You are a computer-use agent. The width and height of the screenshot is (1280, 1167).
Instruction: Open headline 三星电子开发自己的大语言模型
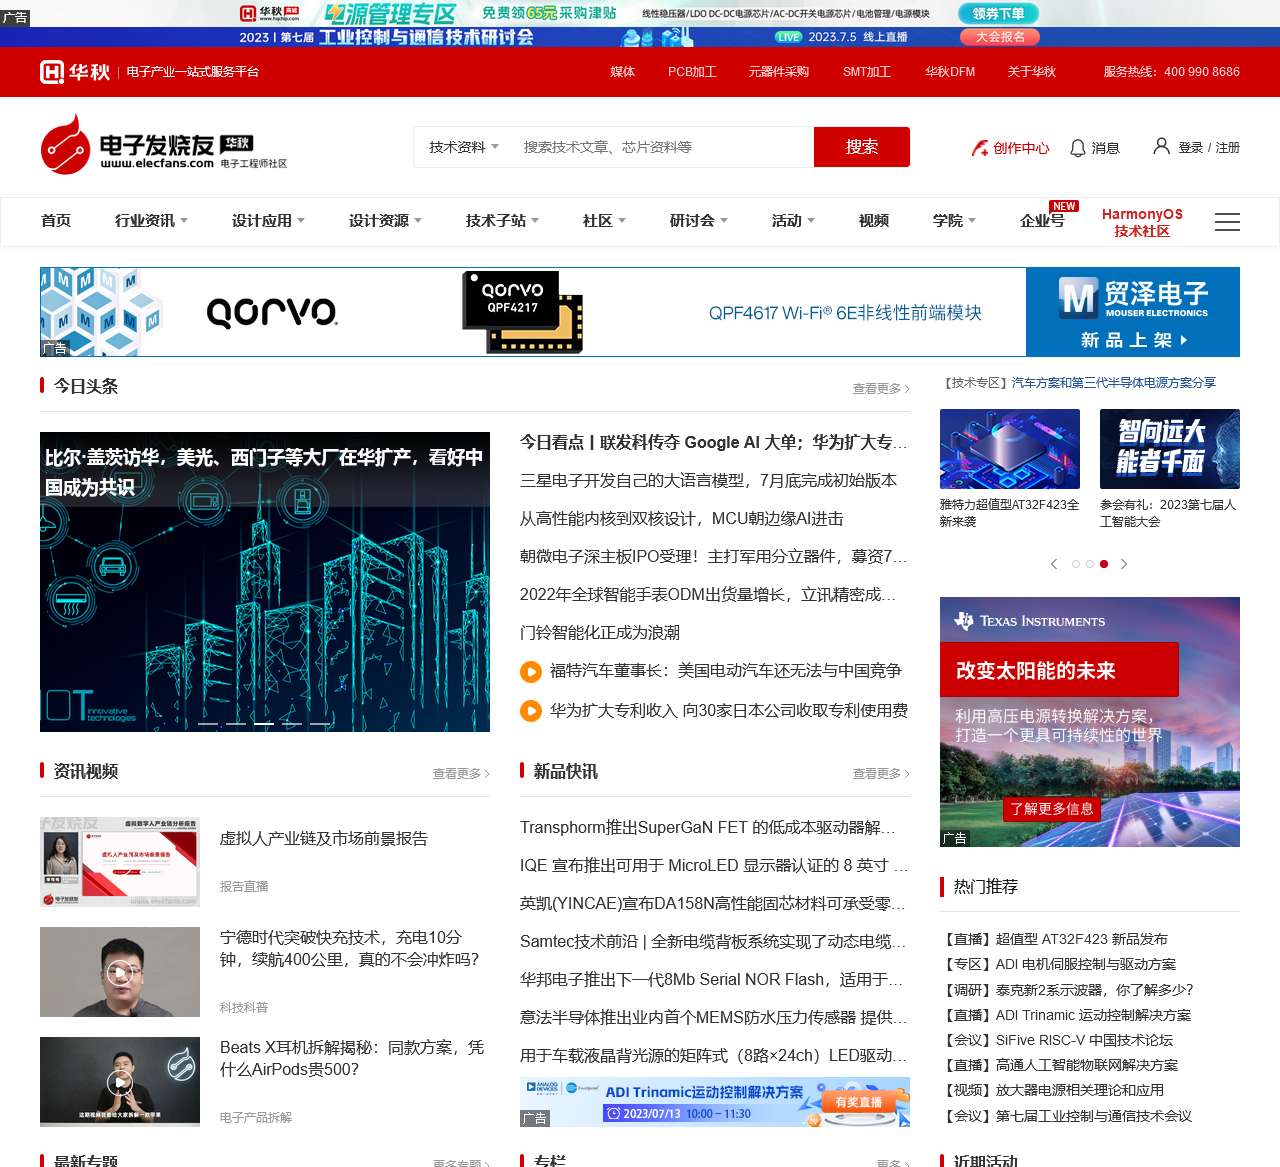pos(708,481)
